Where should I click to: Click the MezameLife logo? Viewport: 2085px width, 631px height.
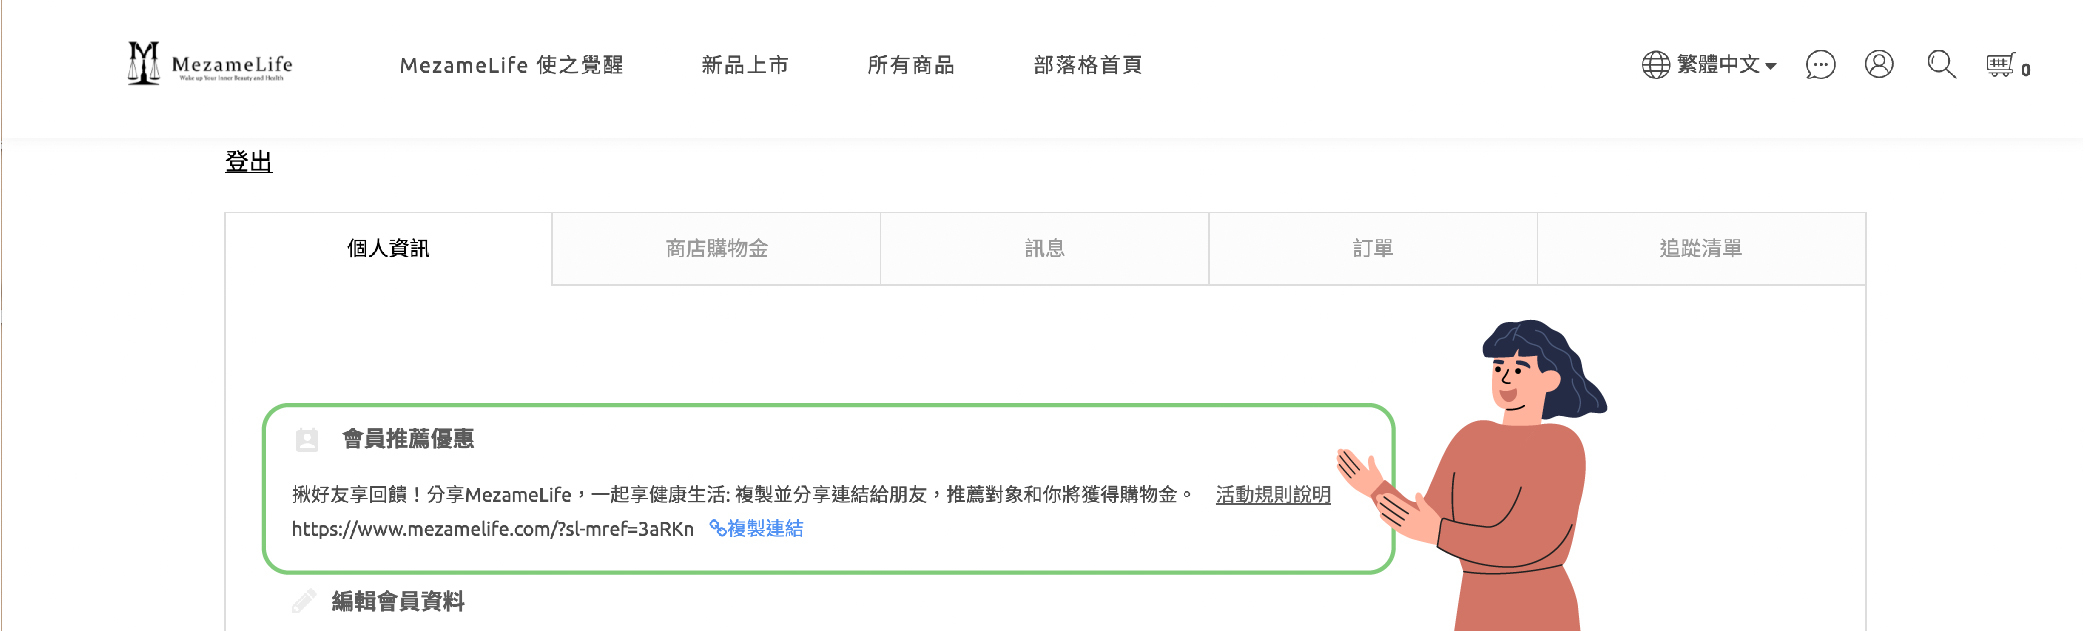click(x=210, y=63)
